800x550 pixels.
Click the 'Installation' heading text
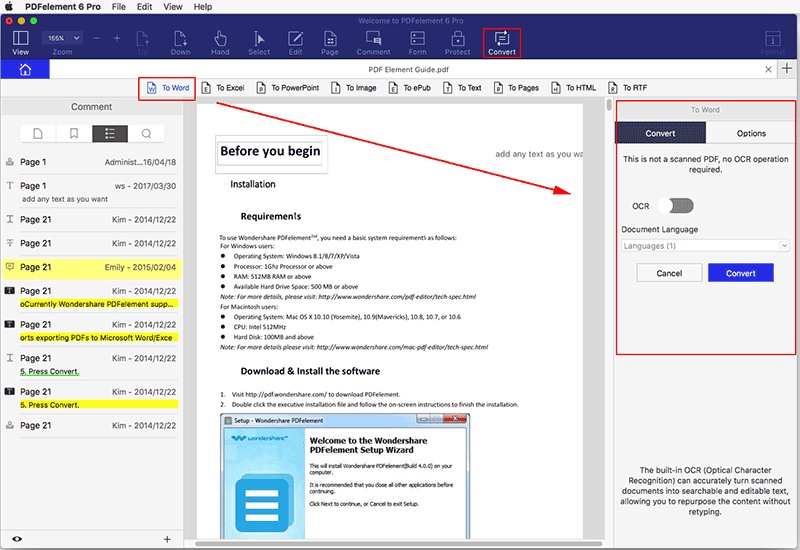253,184
